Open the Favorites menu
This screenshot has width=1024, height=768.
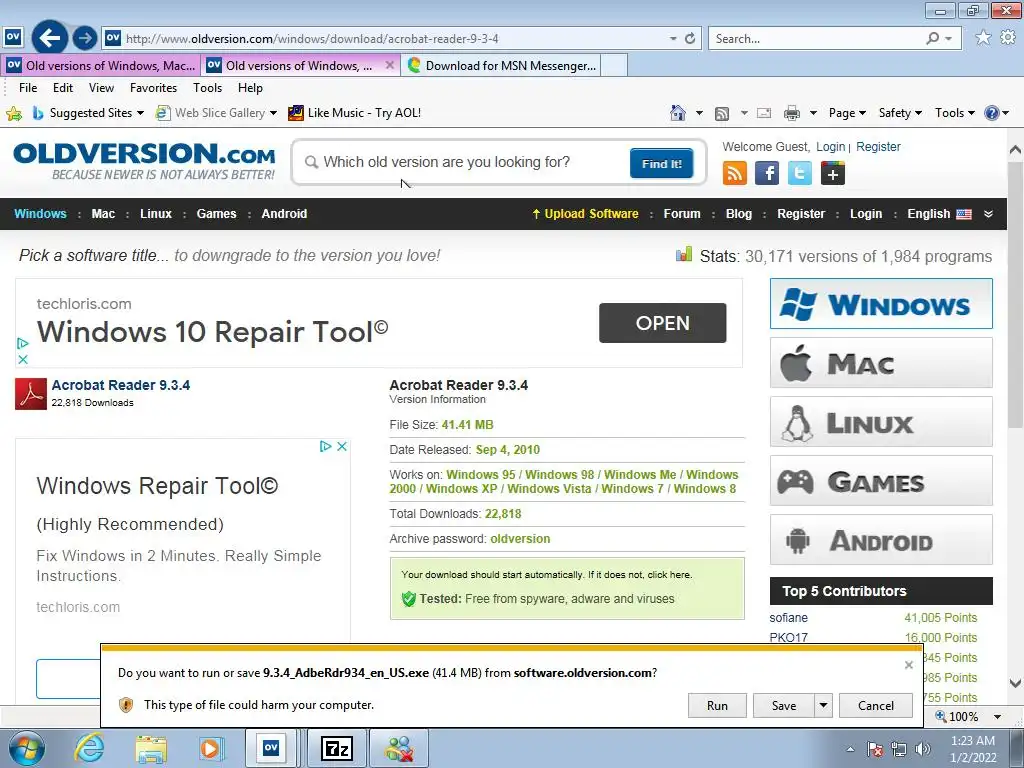153,88
